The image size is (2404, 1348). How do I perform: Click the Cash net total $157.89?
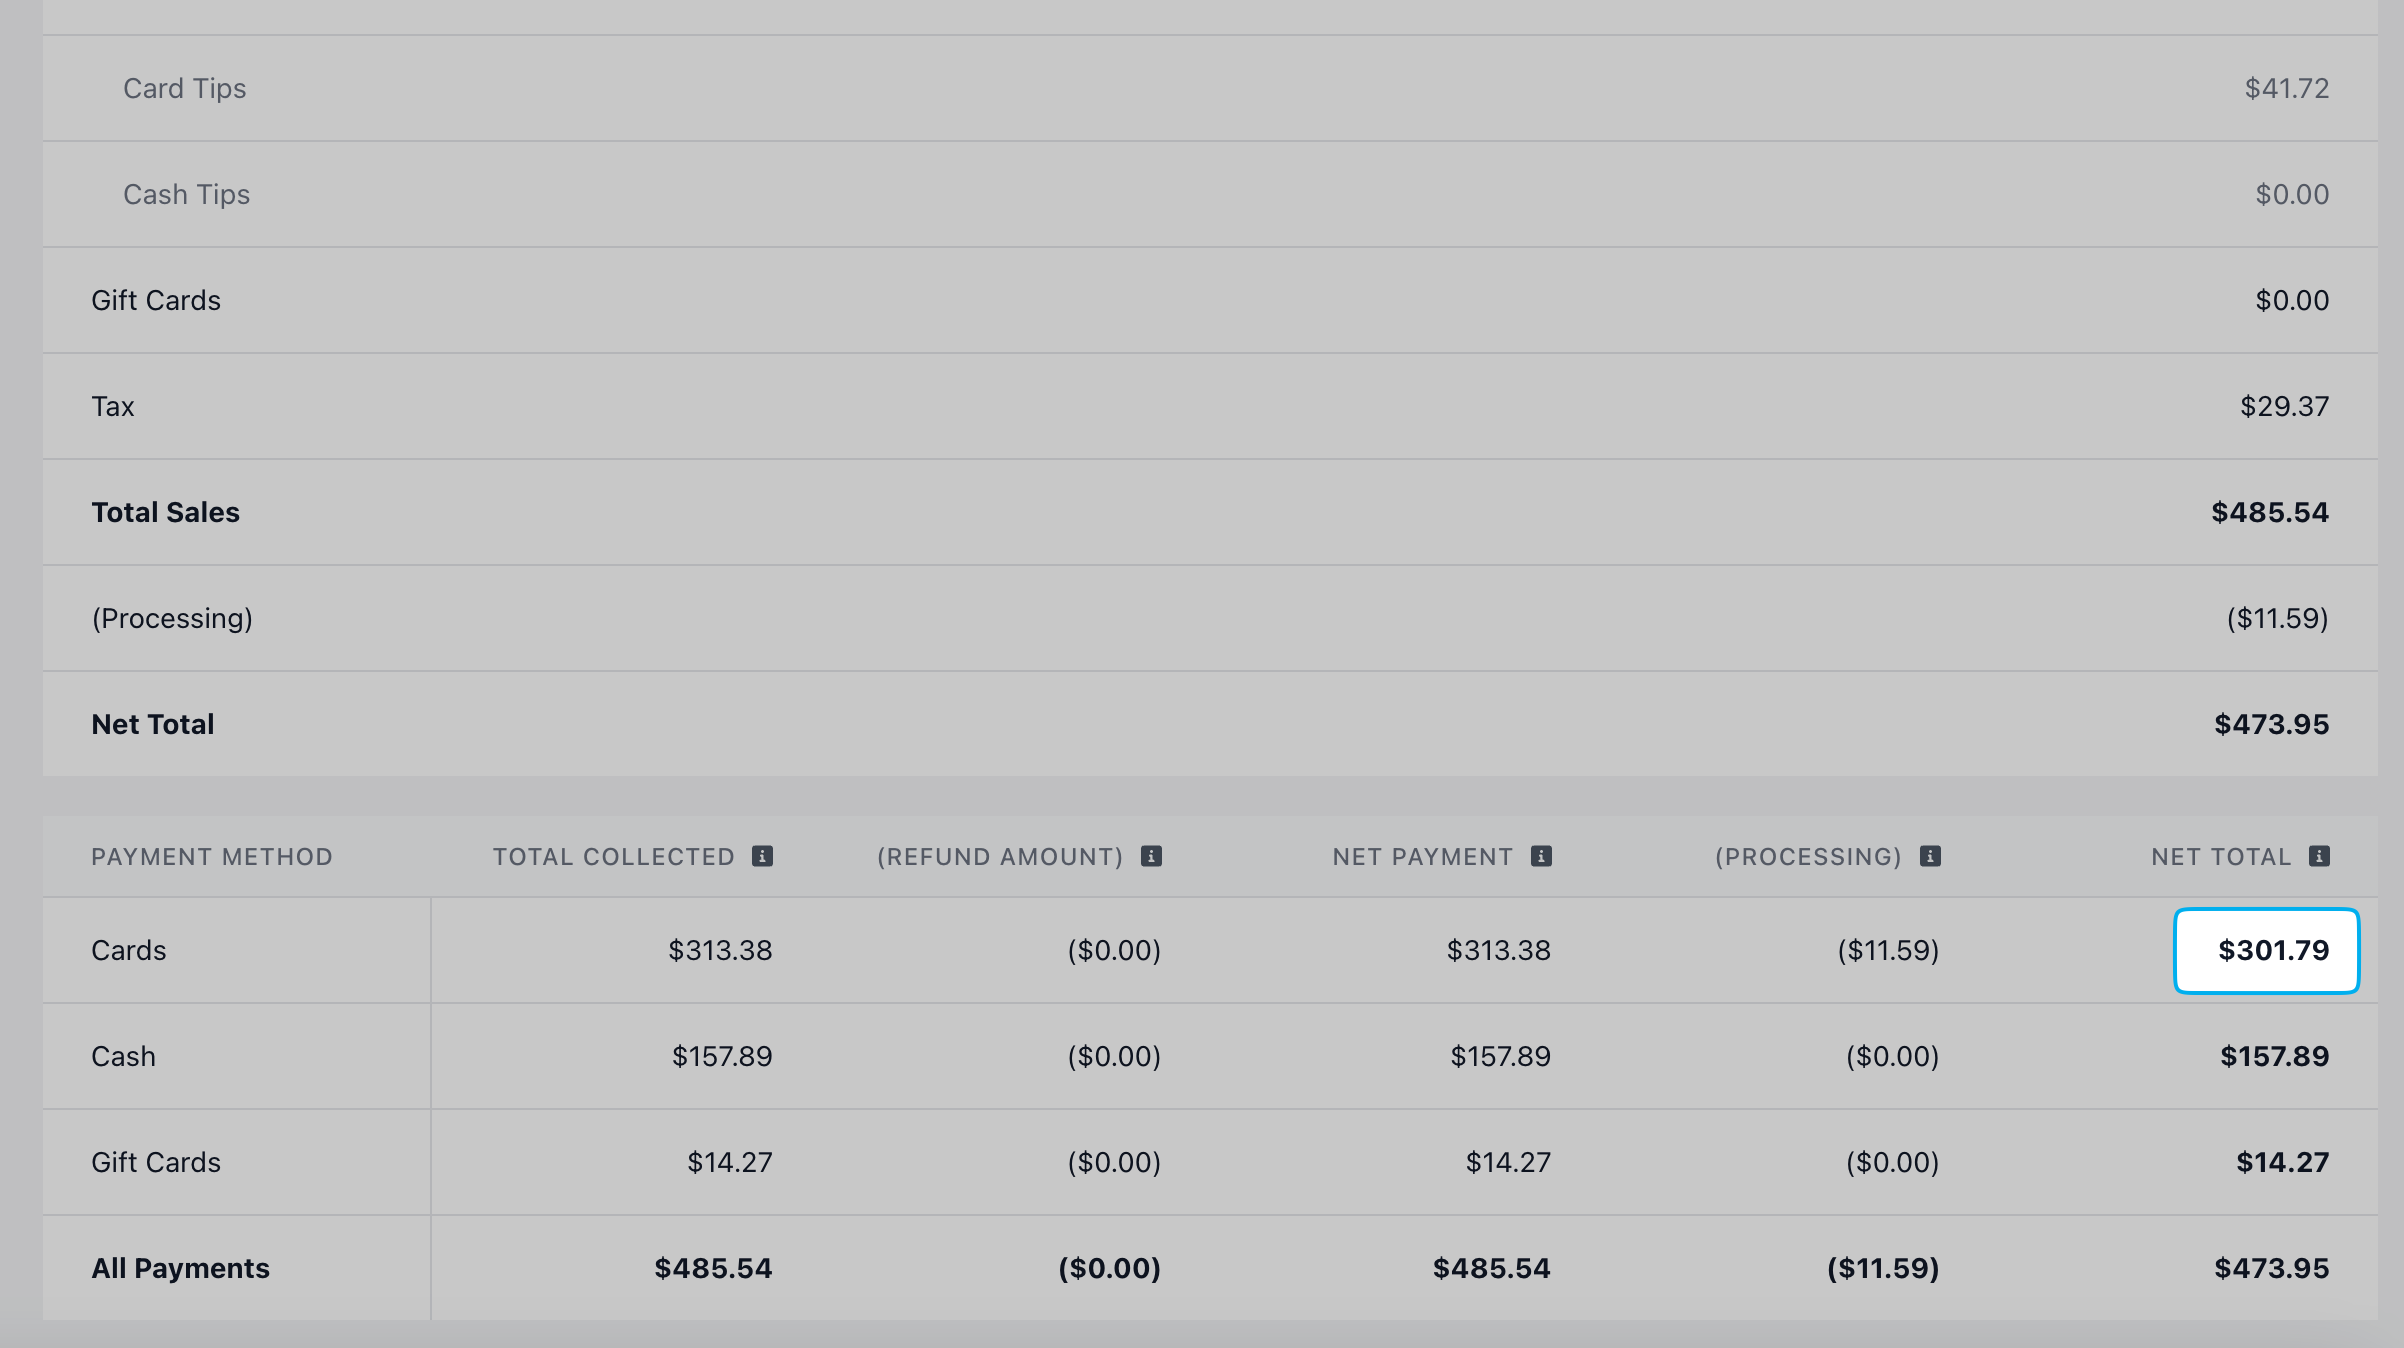tap(2274, 1056)
